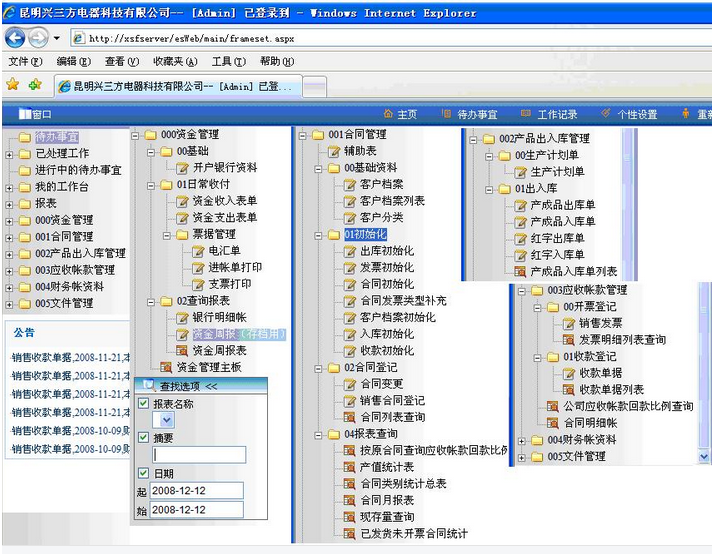
Task: Click the IE forward arrow button
Action: point(38,38)
